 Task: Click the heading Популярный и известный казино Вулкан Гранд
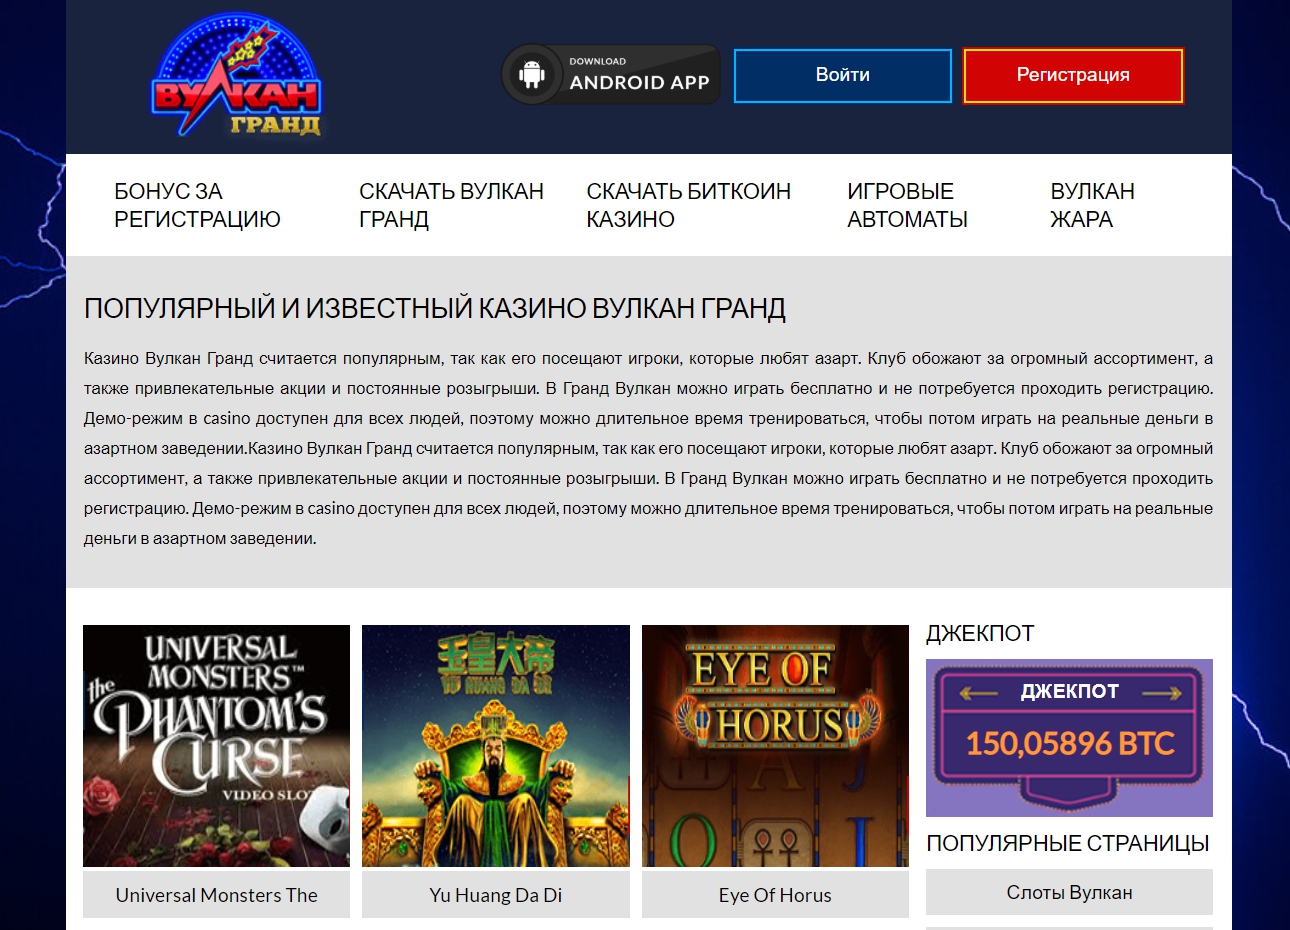pyautogui.click(x=435, y=308)
